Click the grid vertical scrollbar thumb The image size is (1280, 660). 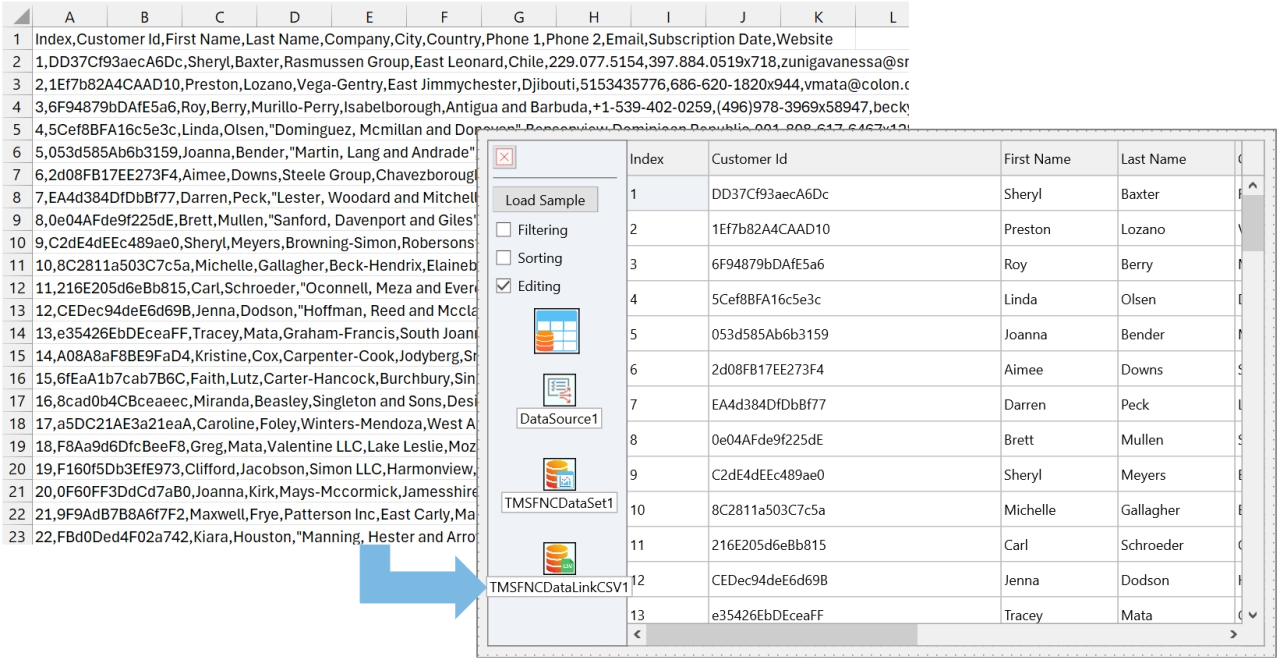[x=1253, y=222]
